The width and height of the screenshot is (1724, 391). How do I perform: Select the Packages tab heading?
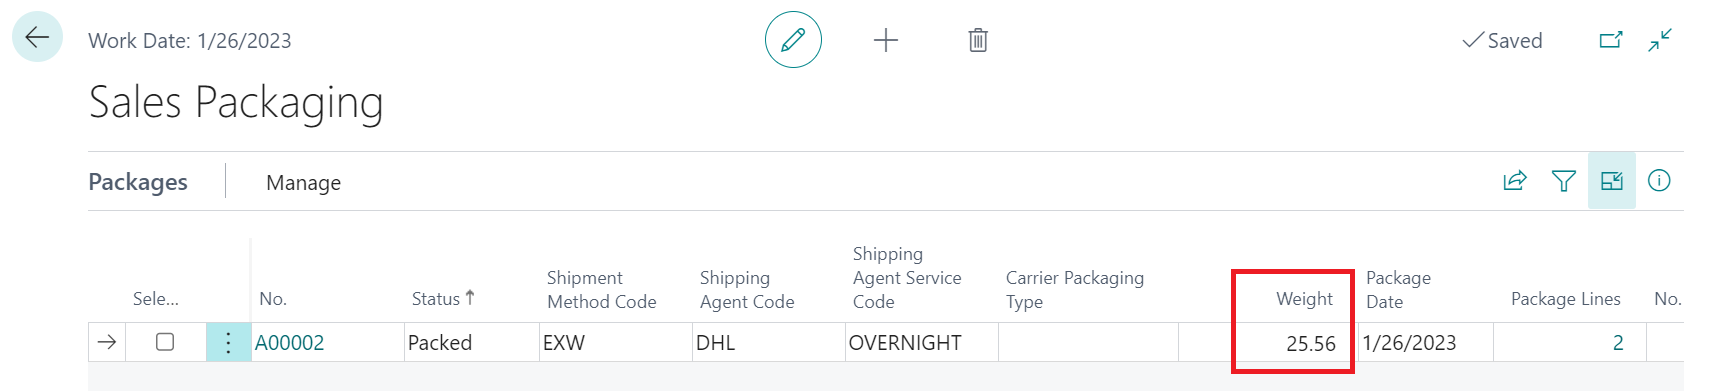pyautogui.click(x=138, y=181)
